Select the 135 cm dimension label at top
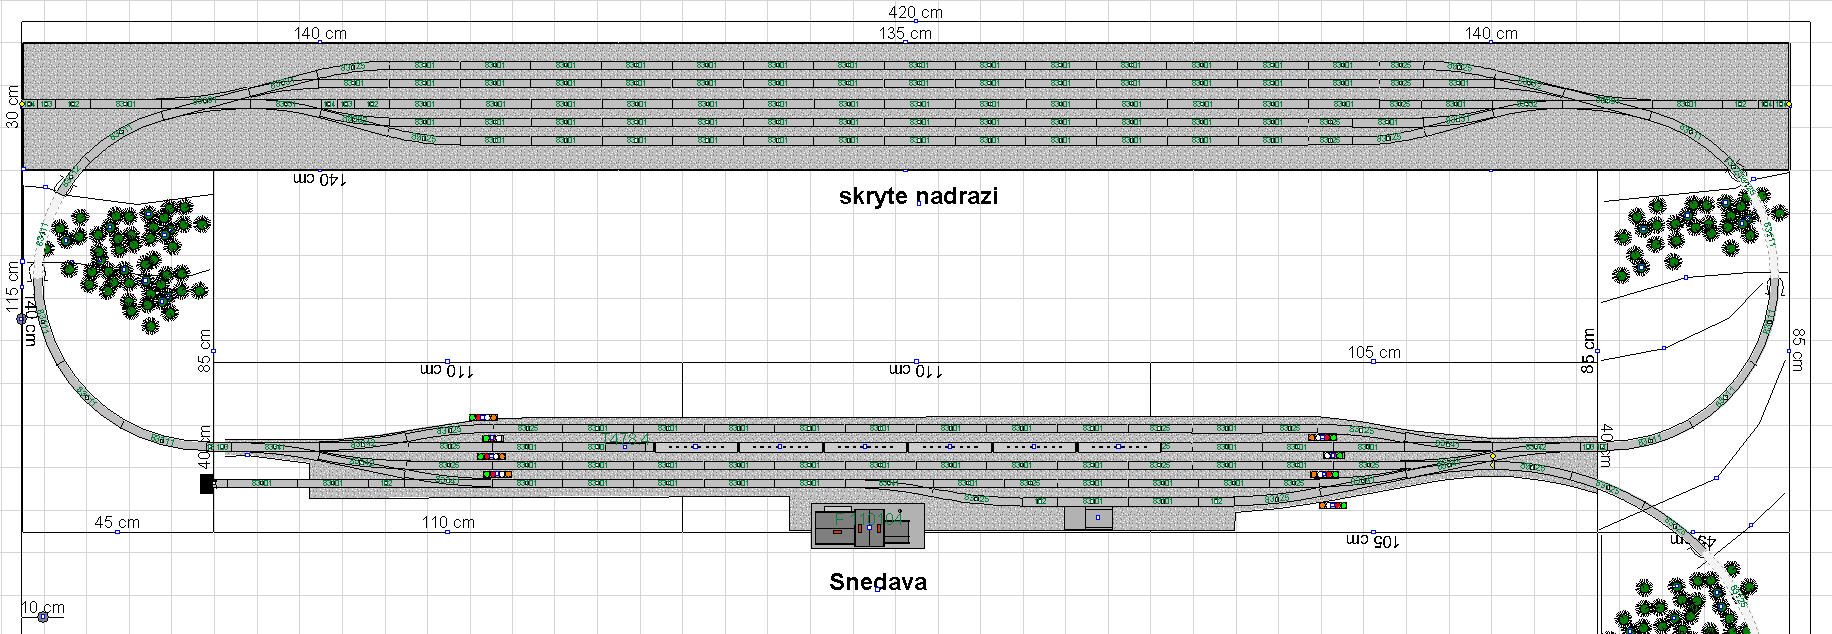This screenshot has width=1832, height=634. 905,33
